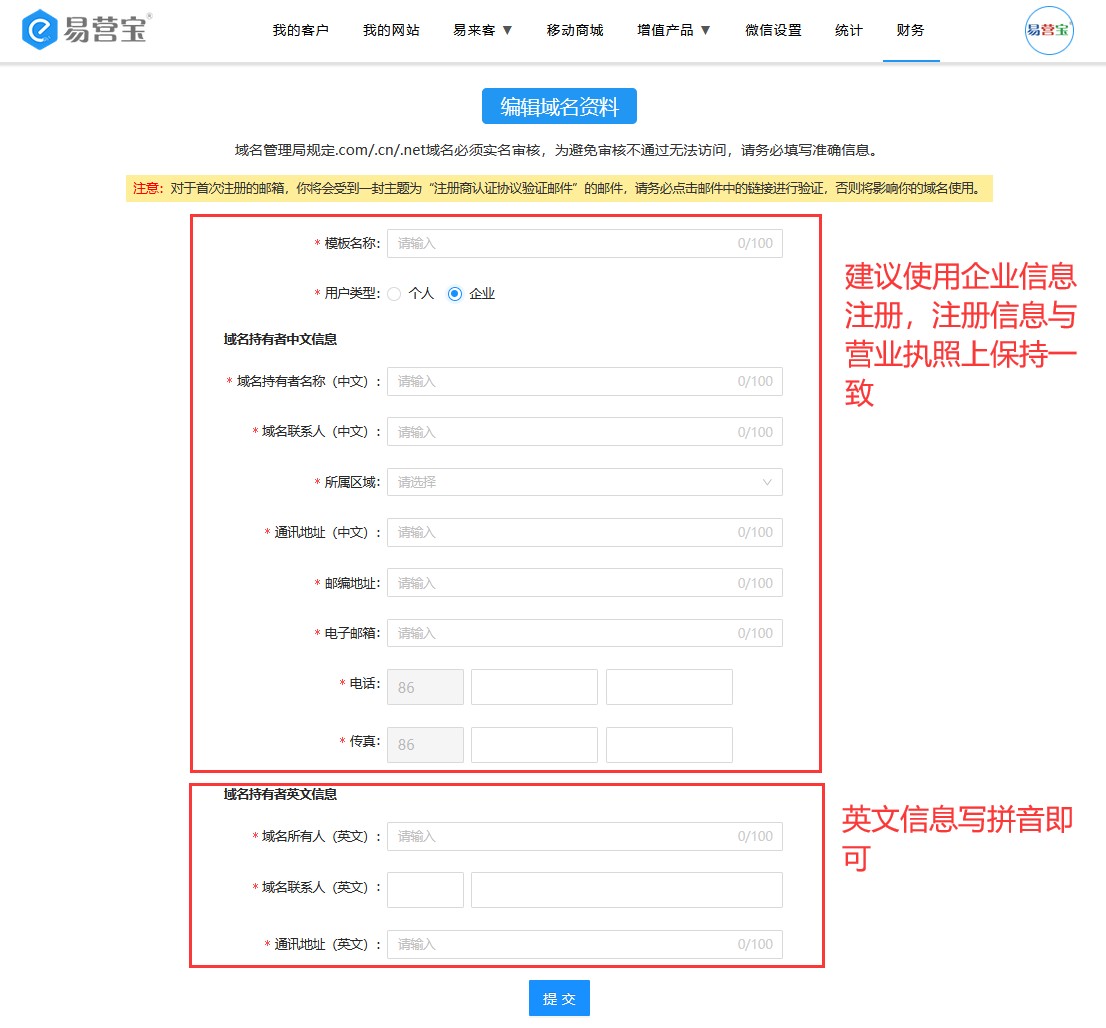Select the 财务 navigation tab
Viewport: 1106px width, 1028px height.
910,30
